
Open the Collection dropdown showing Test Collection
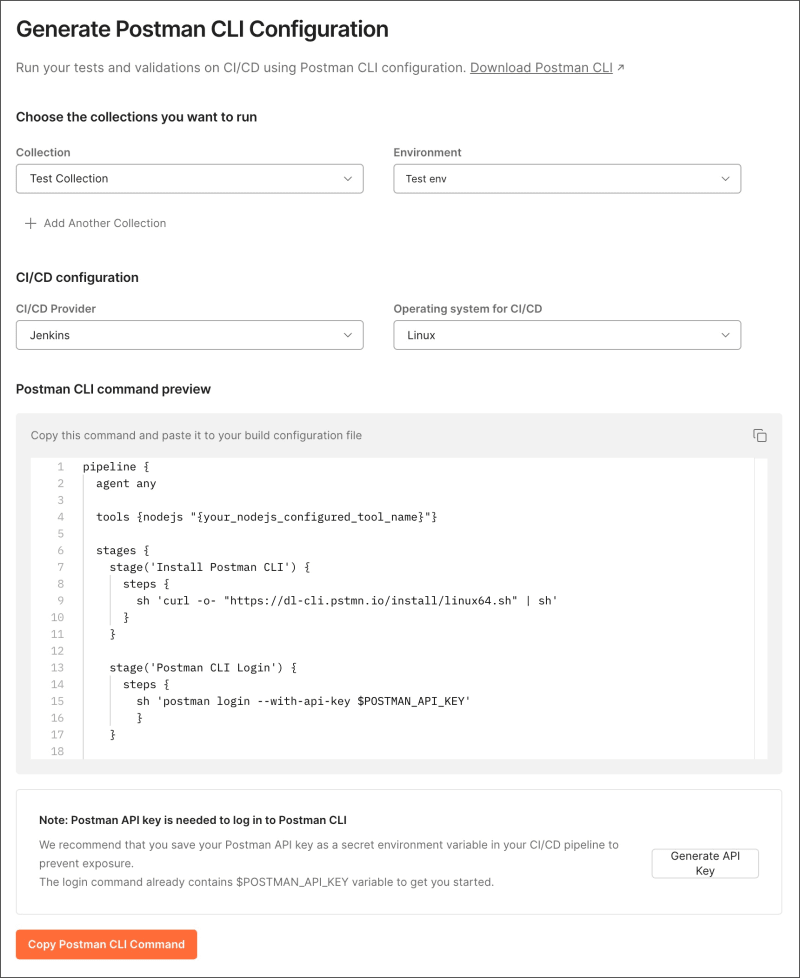click(190, 178)
